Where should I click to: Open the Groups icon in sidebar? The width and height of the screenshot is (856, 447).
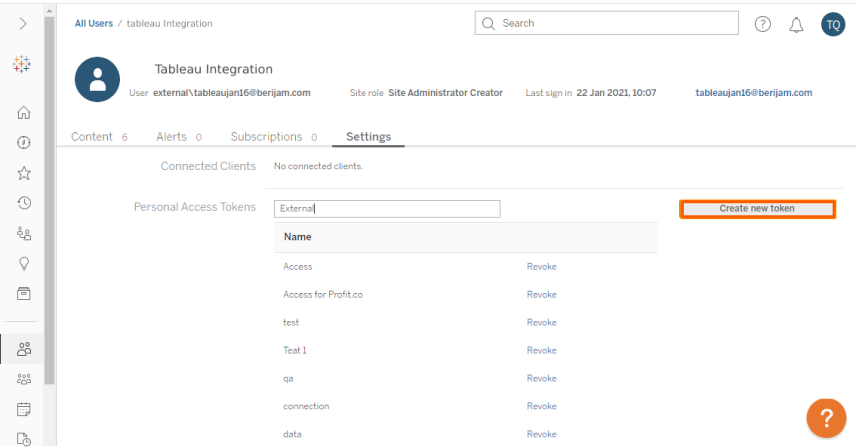[x=23, y=379]
